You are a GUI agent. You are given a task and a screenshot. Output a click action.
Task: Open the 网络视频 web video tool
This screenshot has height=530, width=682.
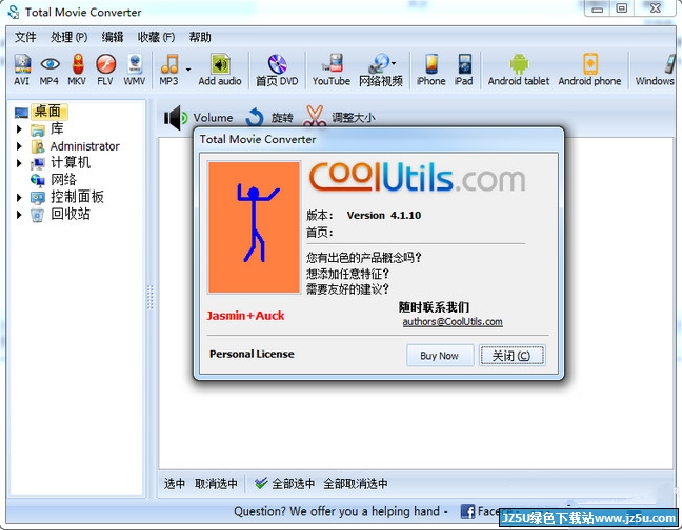[x=380, y=70]
